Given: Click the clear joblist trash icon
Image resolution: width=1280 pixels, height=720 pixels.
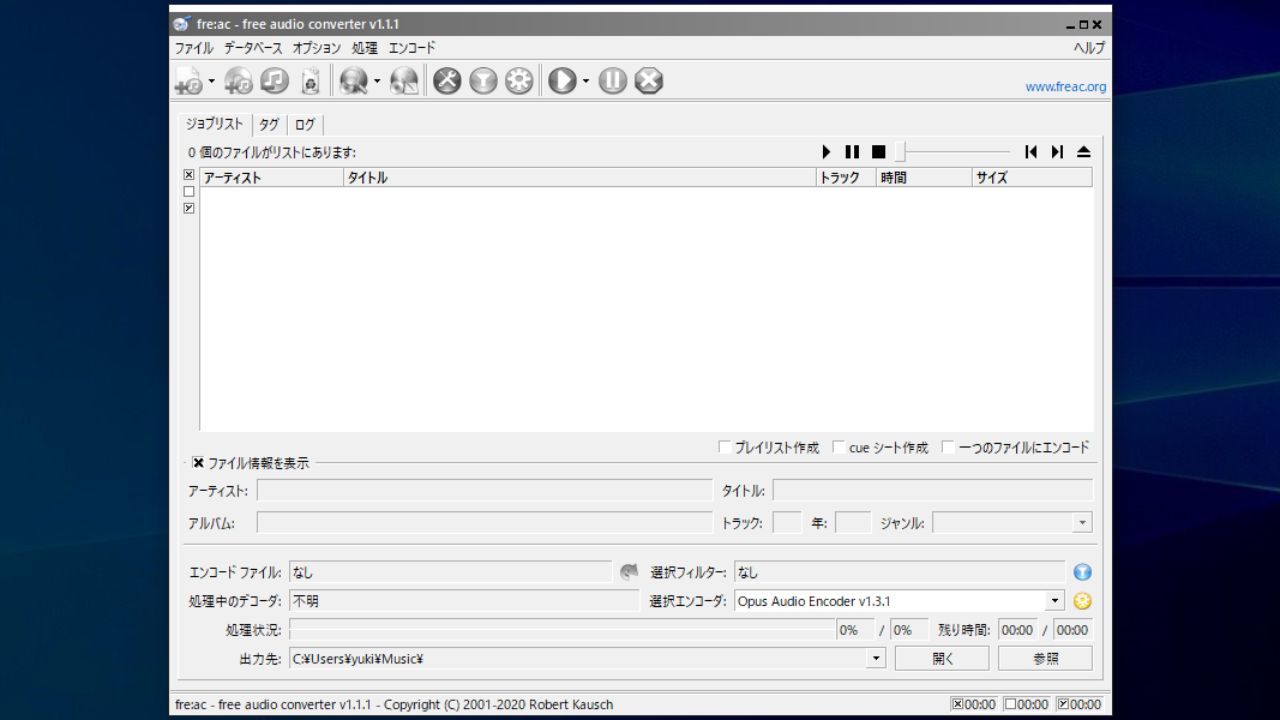Looking at the screenshot, I should pyautogui.click(x=310, y=81).
